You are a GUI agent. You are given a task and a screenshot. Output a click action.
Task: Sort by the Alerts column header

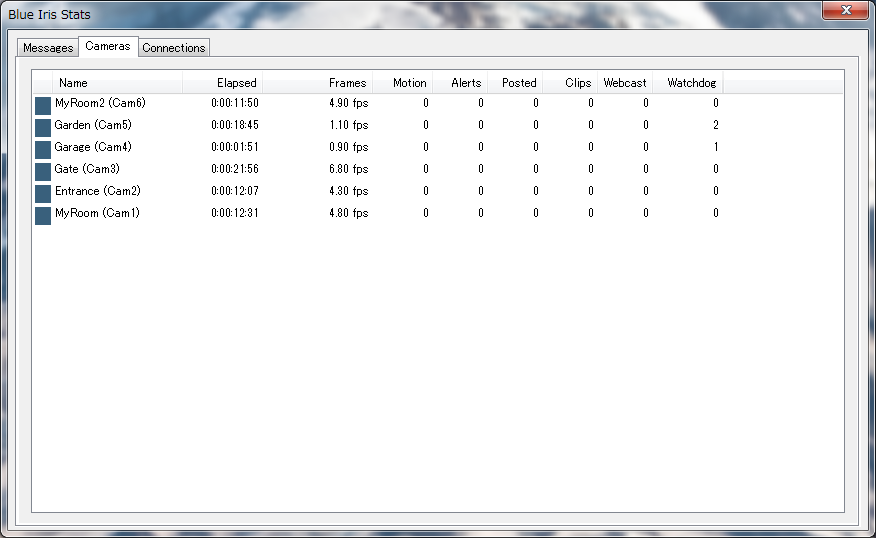[x=460, y=83]
